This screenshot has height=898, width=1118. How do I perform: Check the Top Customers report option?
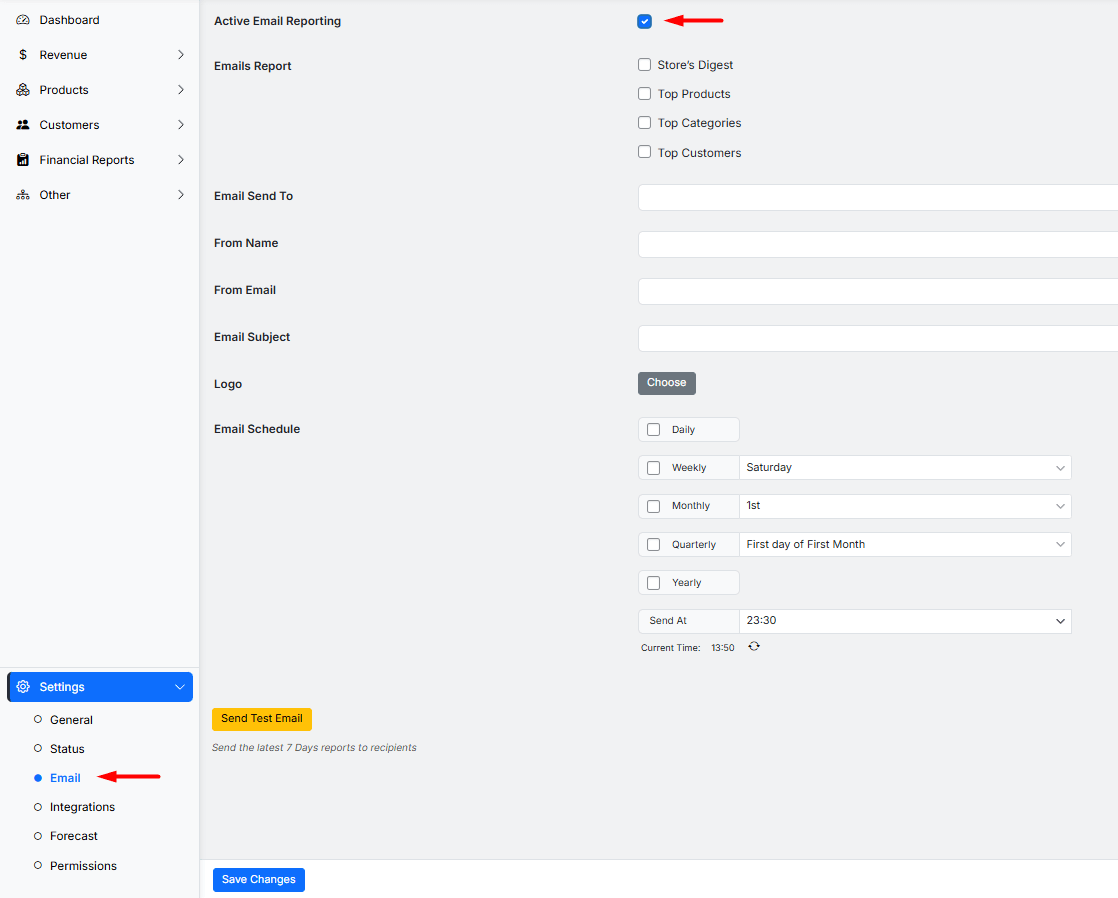[x=645, y=153]
